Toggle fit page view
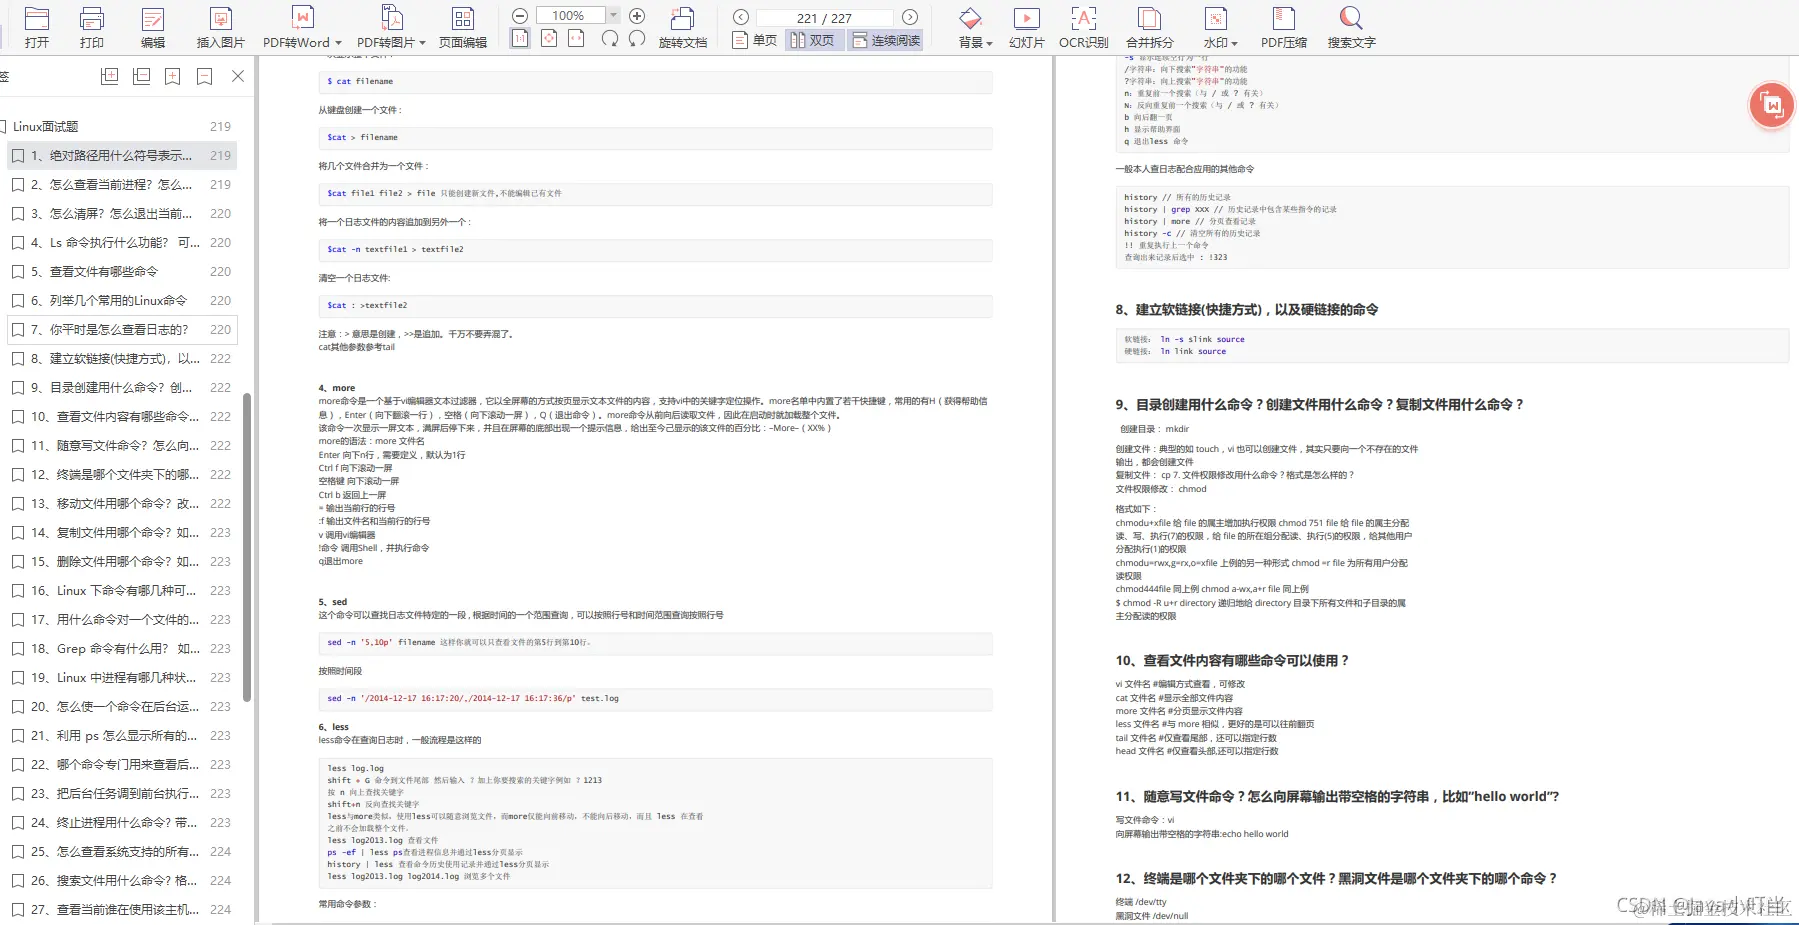The width and height of the screenshot is (1799, 925). pyautogui.click(x=549, y=39)
